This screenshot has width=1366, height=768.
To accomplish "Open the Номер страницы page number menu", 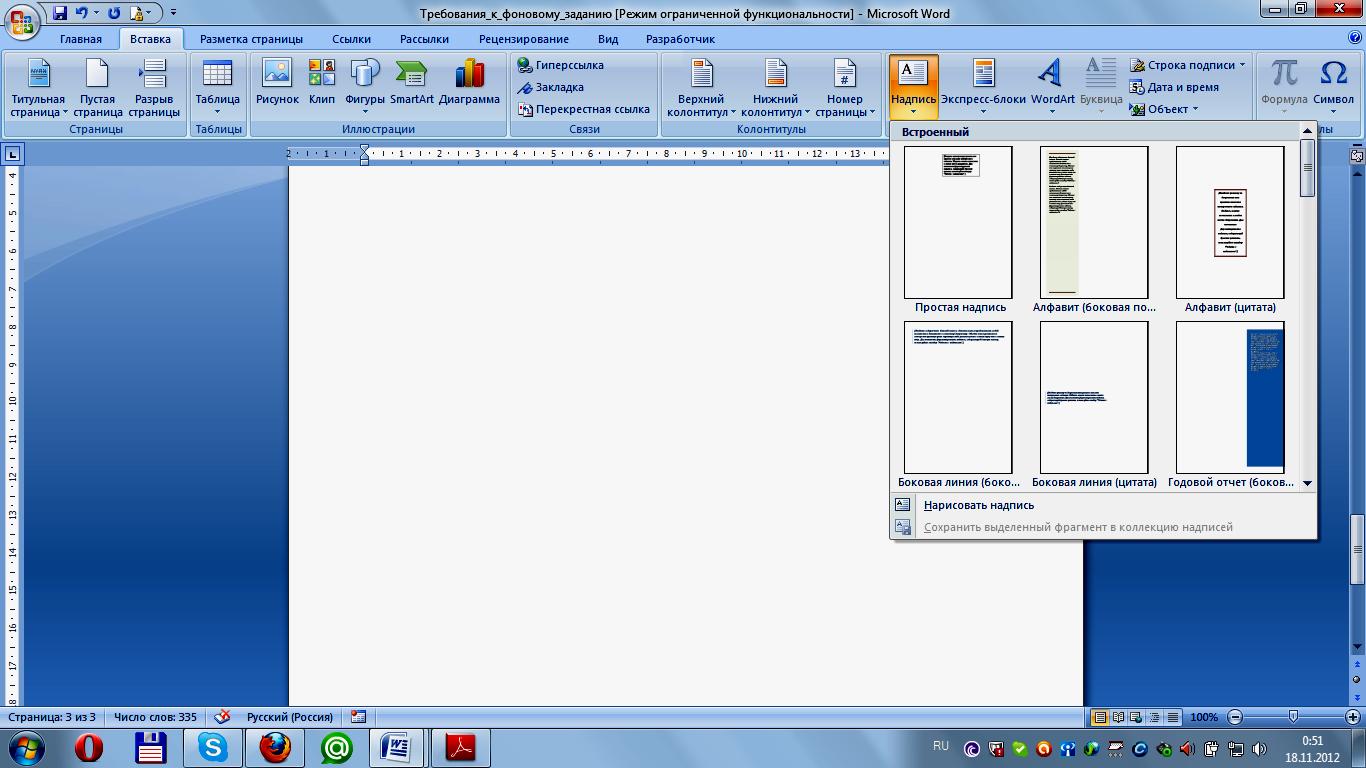I will pos(845,88).
